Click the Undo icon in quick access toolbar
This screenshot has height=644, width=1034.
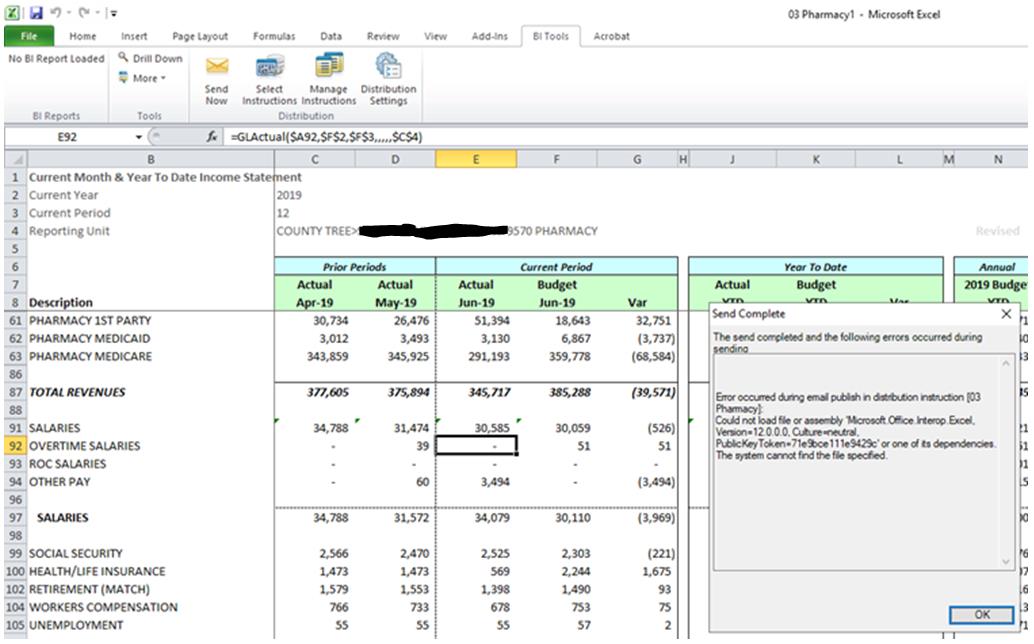click(x=55, y=13)
